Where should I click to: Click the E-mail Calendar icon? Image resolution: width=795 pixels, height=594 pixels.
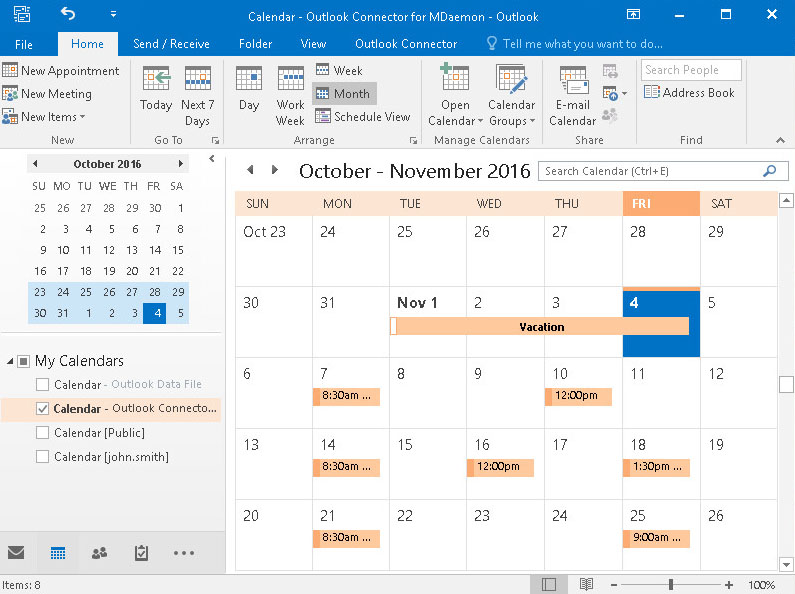(x=573, y=80)
